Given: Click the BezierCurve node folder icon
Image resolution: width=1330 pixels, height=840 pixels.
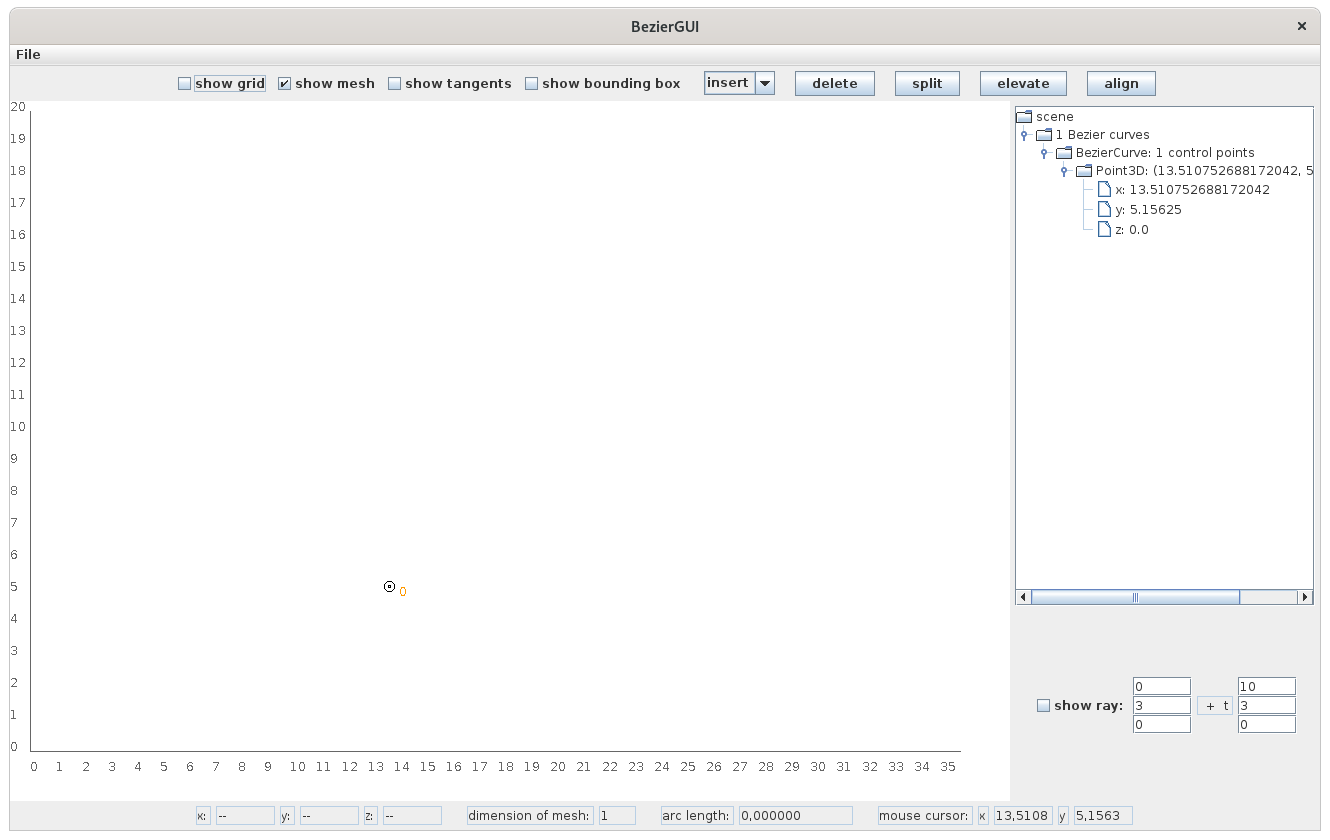Looking at the screenshot, I should click(1063, 153).
